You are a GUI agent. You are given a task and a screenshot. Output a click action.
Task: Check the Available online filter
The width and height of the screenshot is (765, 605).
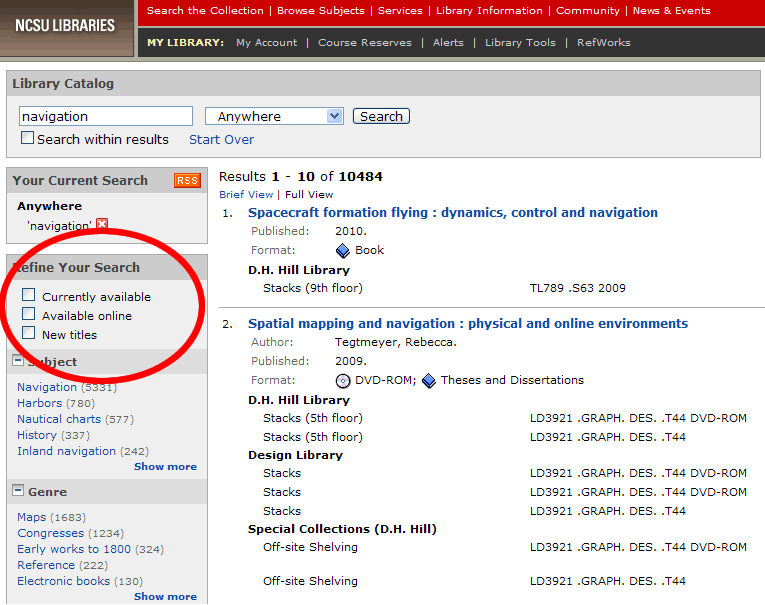(x=29, y=315)
